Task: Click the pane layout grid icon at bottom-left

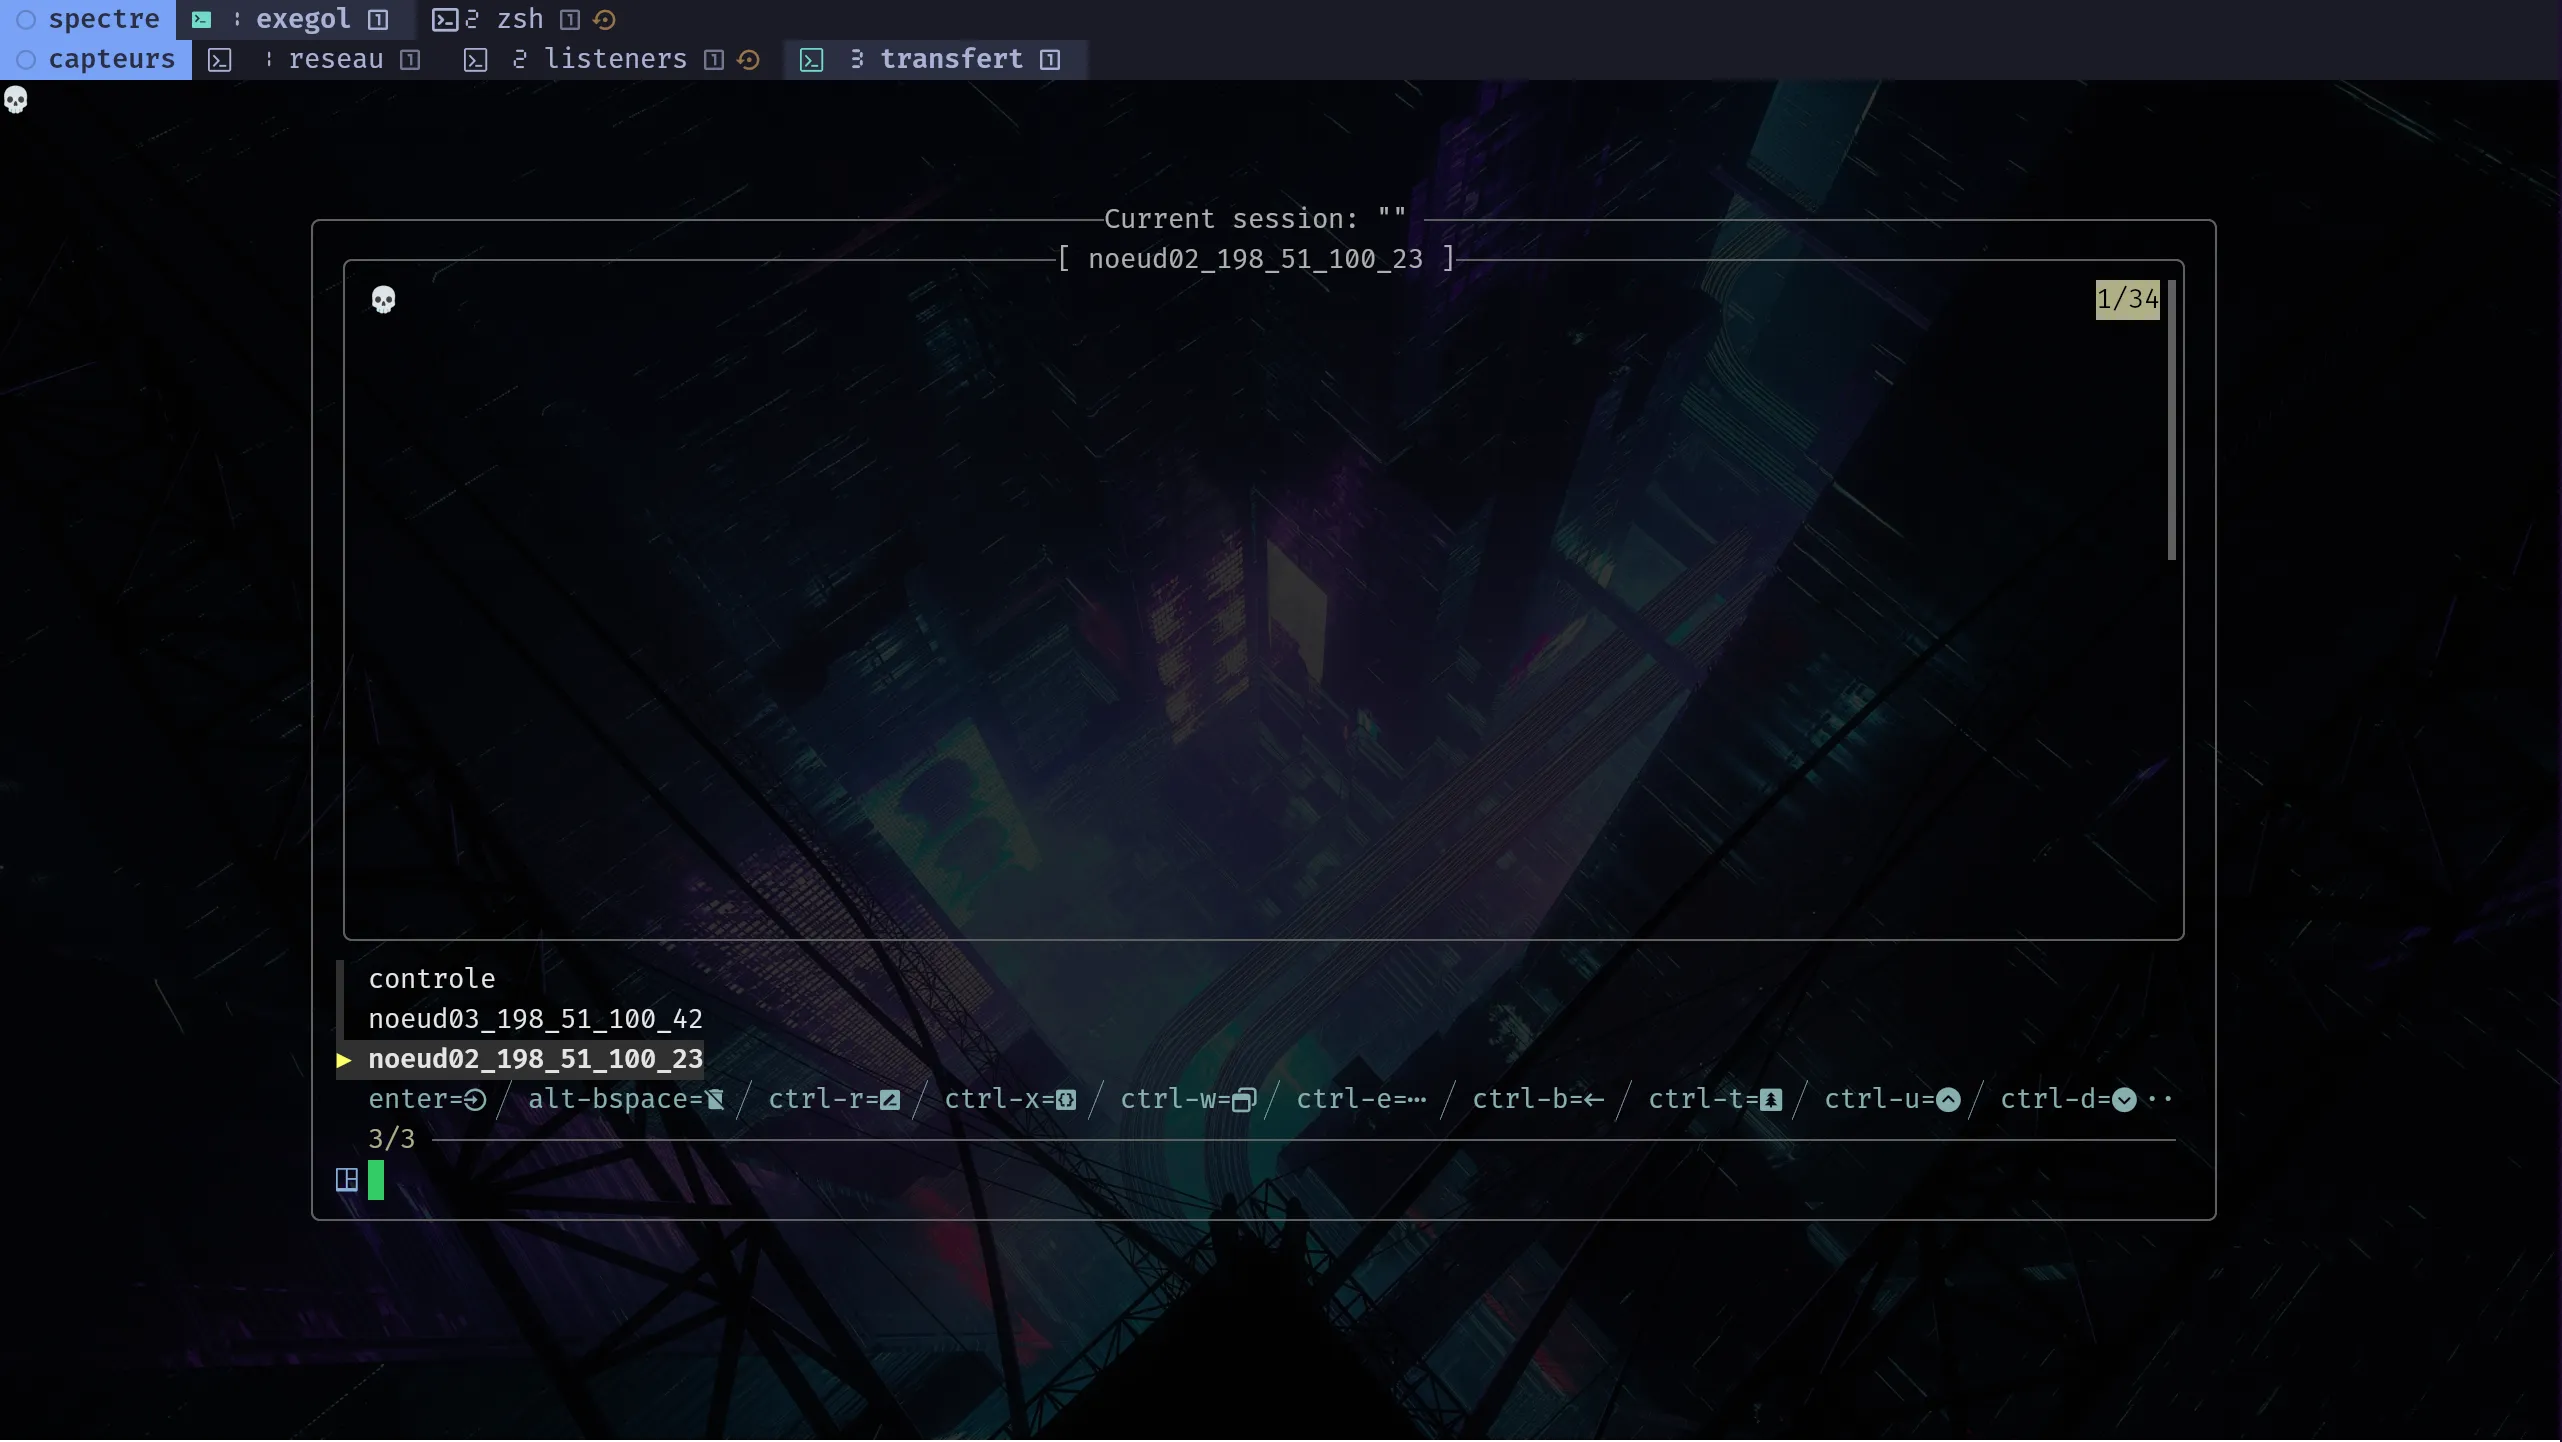Action: [346, 1180]
